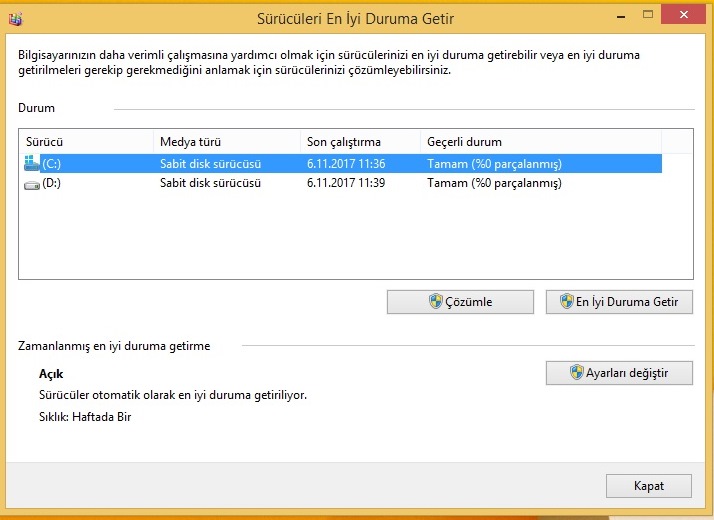Screen dimensions: 714x520
Task: Click the shield icon on Çözümle button
Action: 436,301
